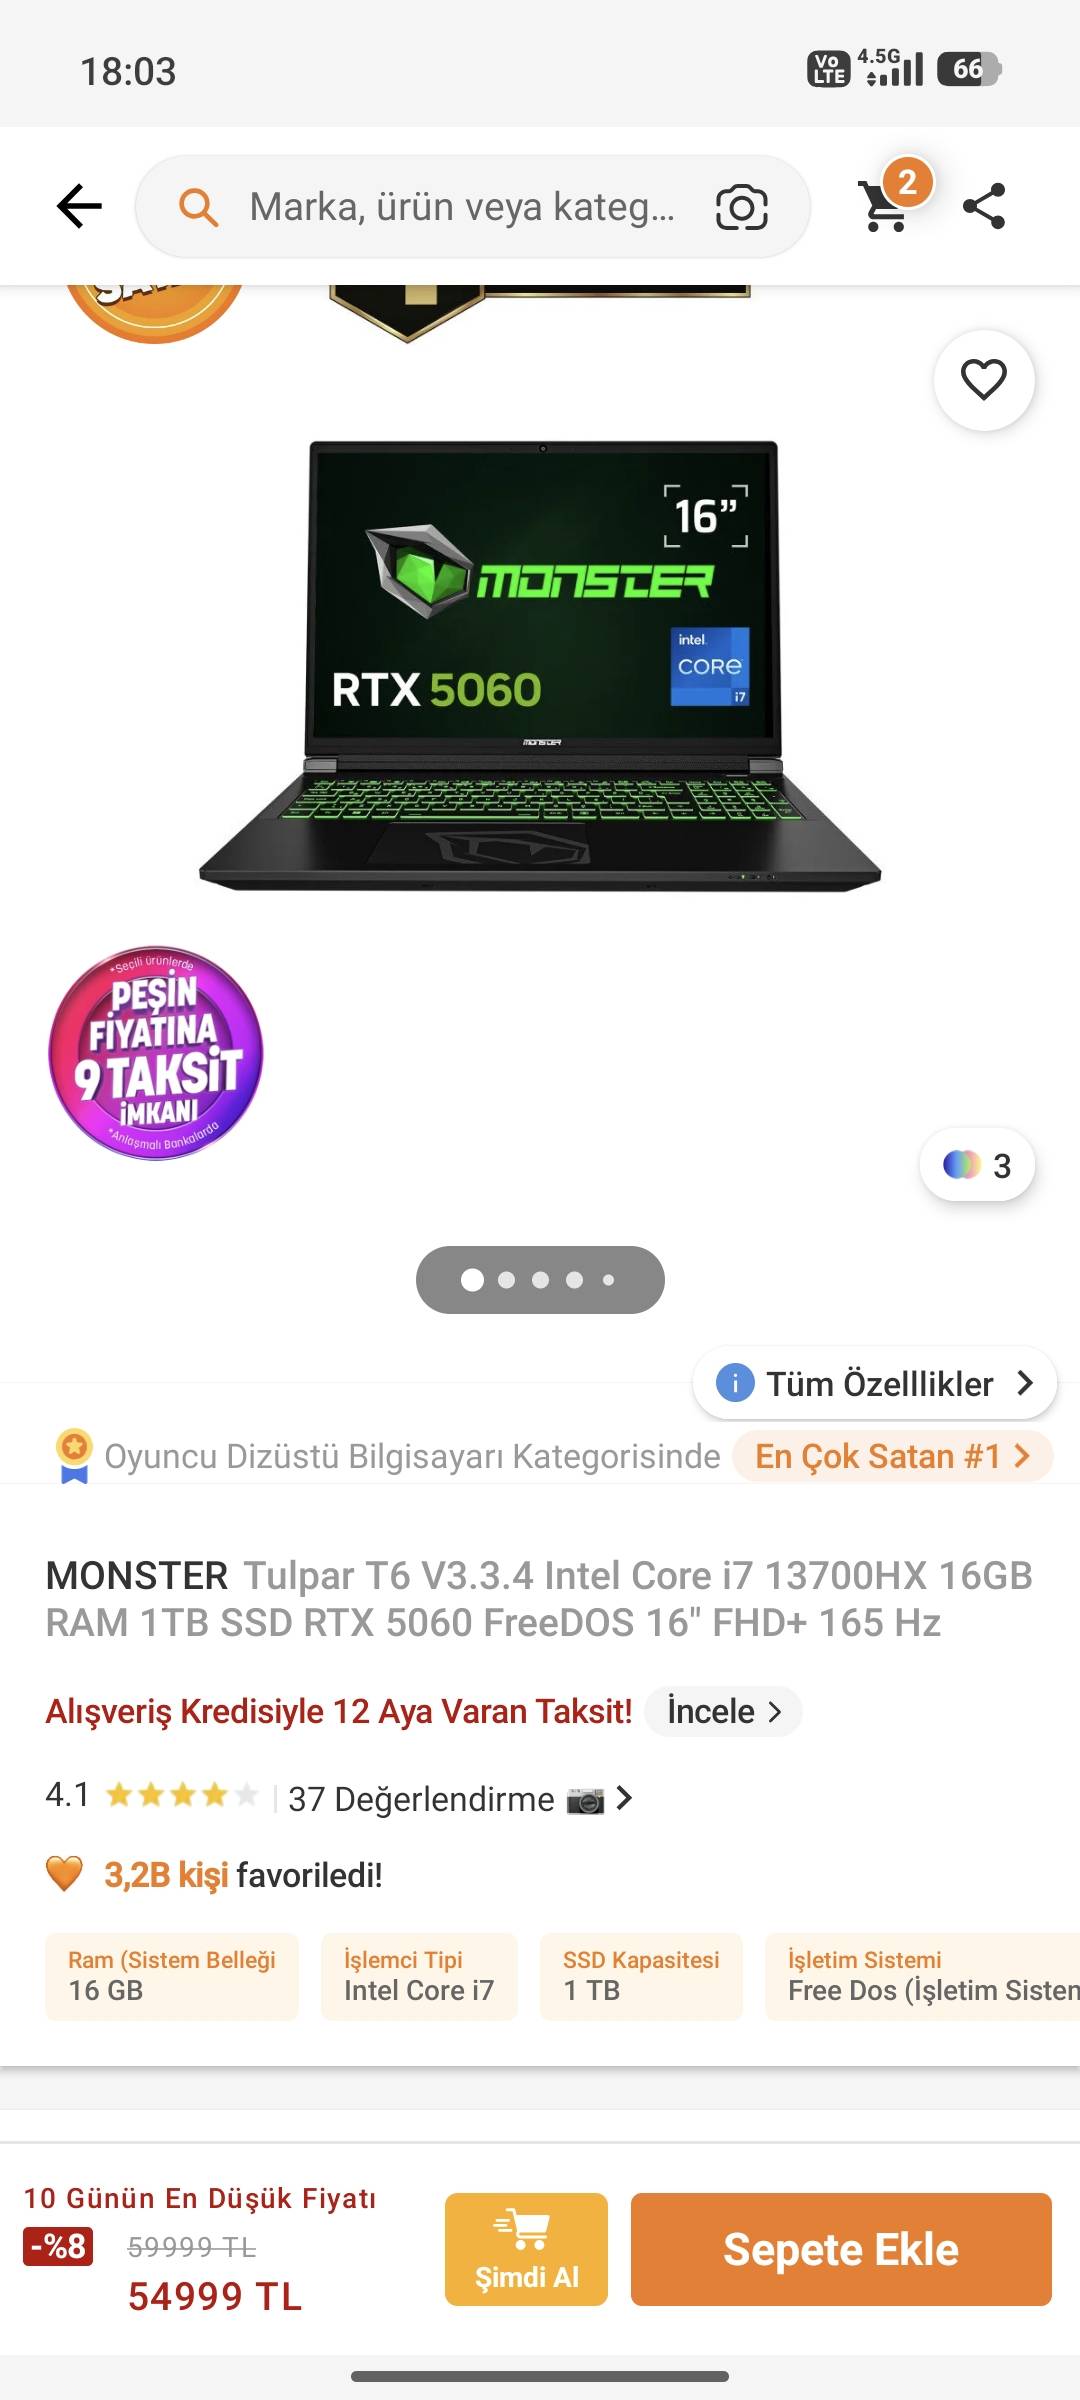
Task: Tap the orange search magnifier icon
Action: click(x=198, y=208)
